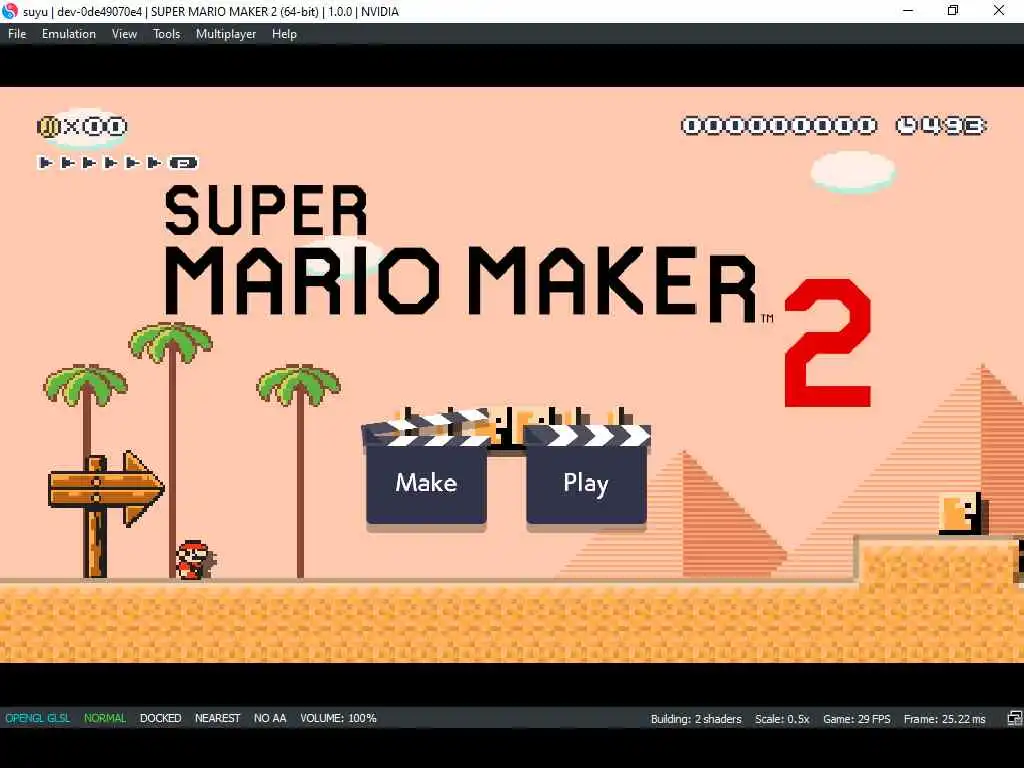Open the File menu
The image size is (1024, 768).
click(17, 34)
